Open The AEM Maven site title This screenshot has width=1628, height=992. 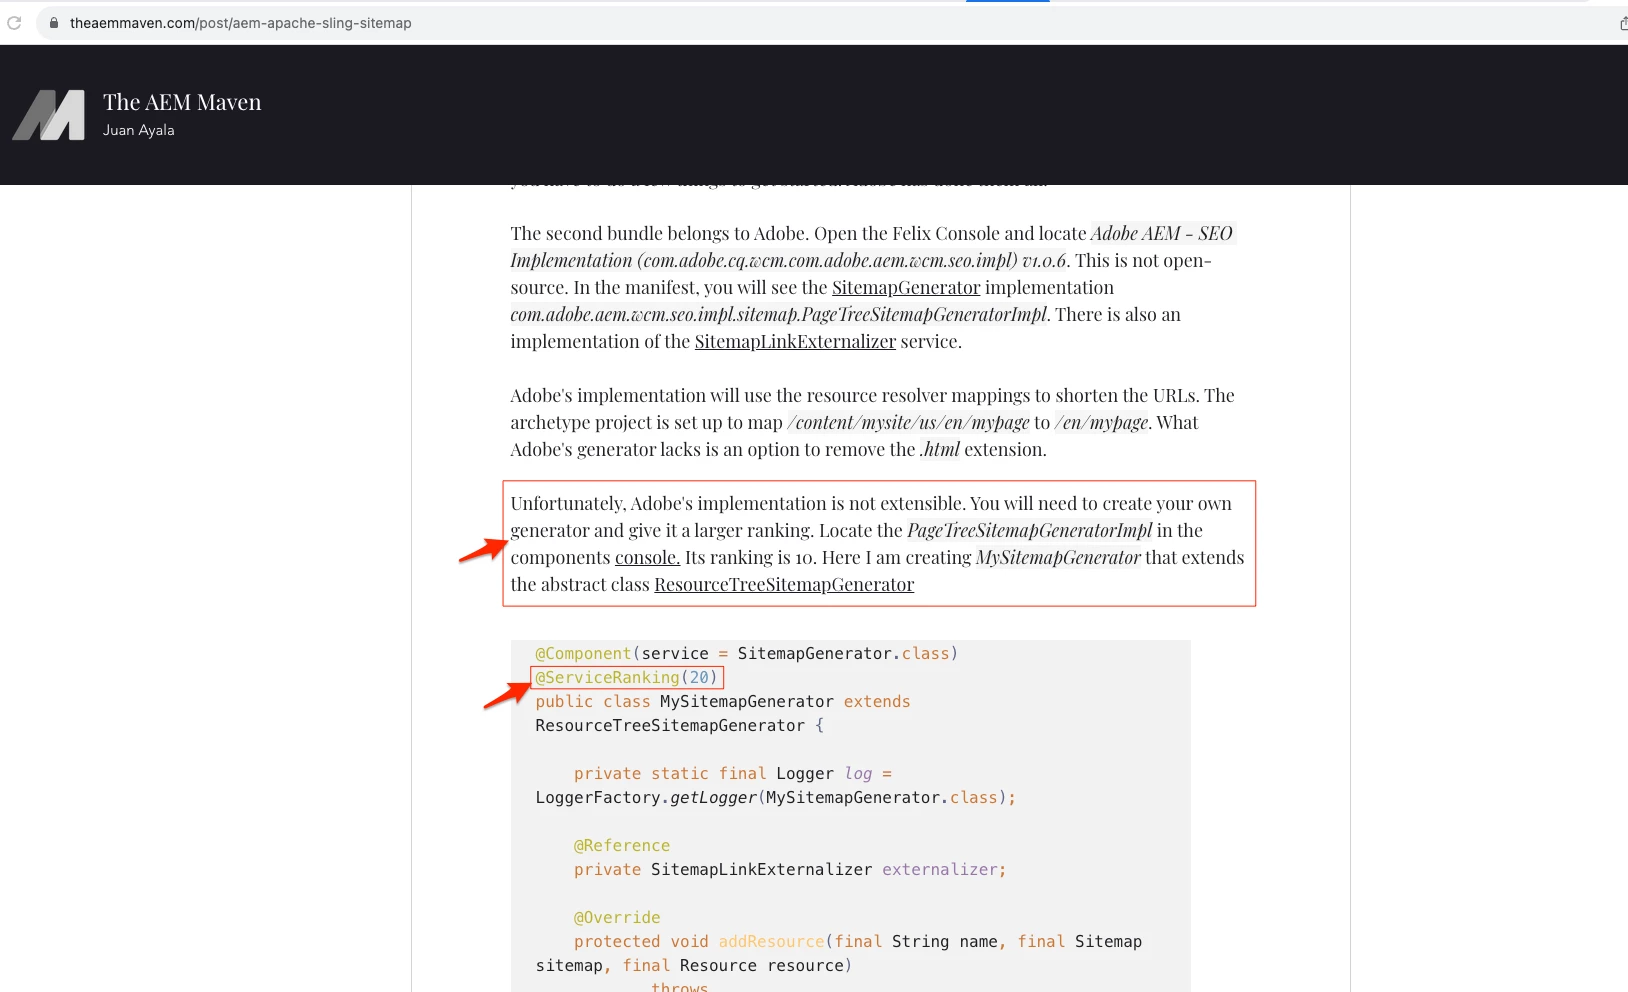(182, 102)
